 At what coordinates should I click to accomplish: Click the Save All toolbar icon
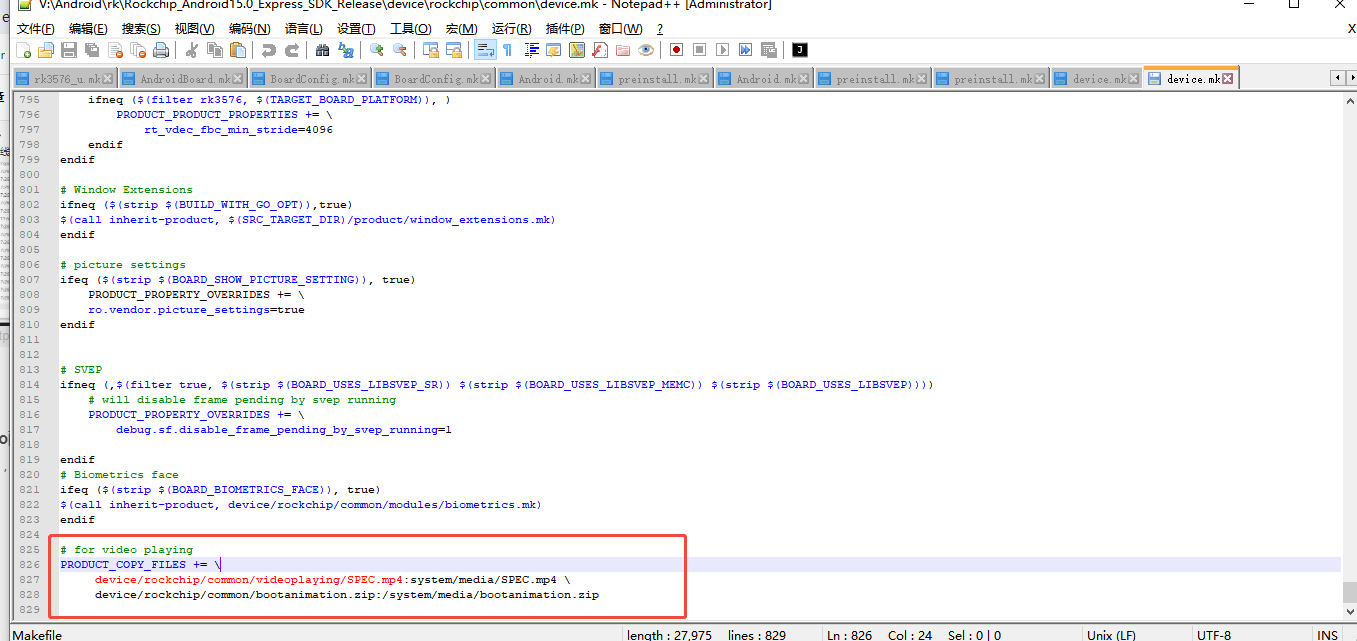92,50
